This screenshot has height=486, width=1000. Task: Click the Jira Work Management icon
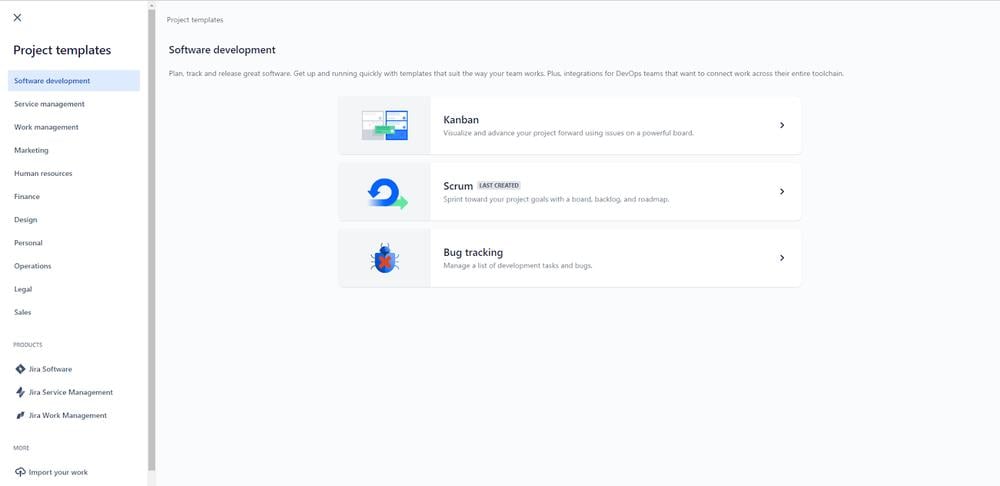pos(20,415)
